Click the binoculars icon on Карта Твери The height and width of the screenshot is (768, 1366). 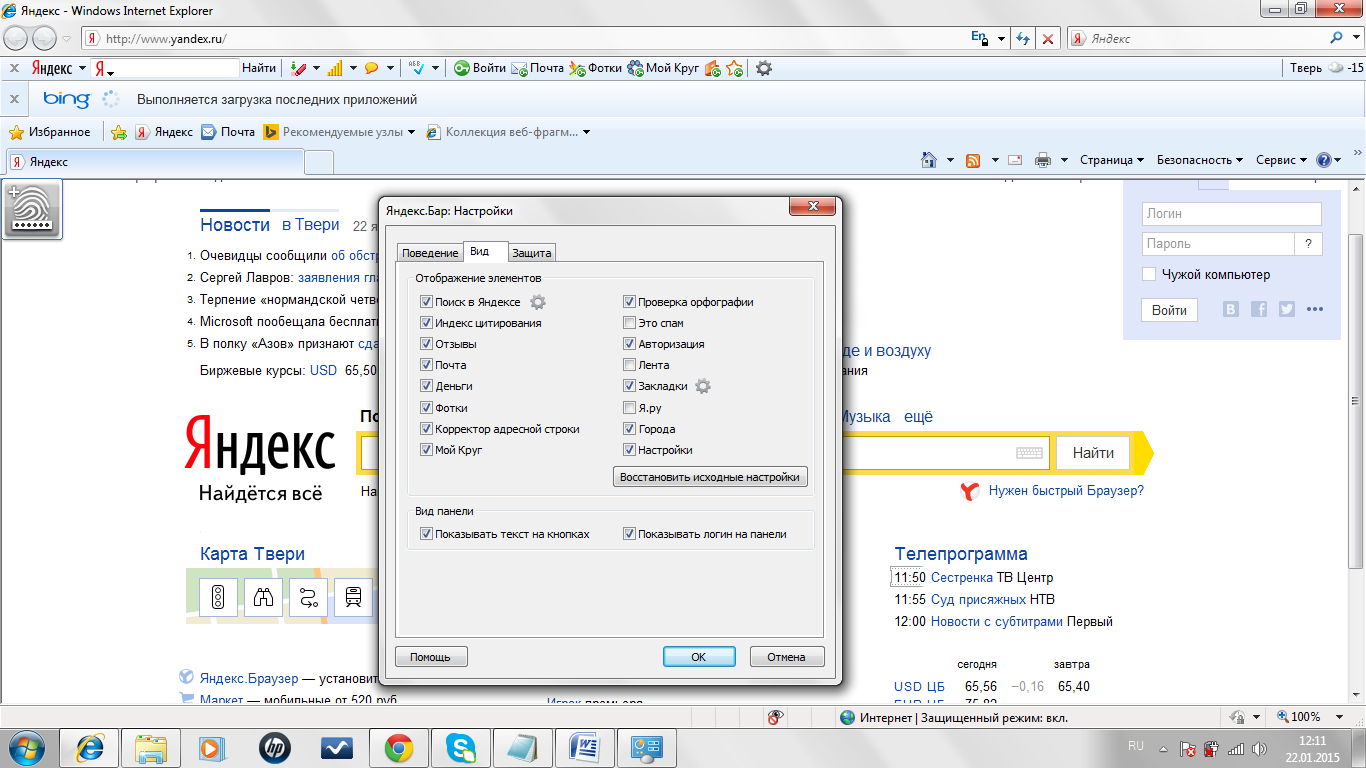coord(263,598)
